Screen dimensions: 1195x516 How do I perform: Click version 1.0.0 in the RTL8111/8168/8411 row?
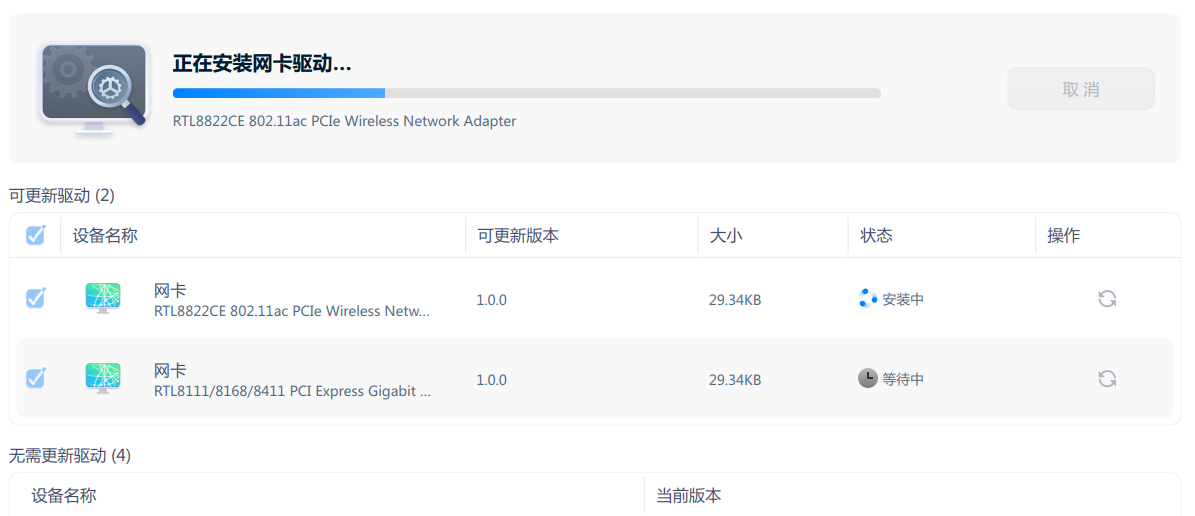point(492,380)
